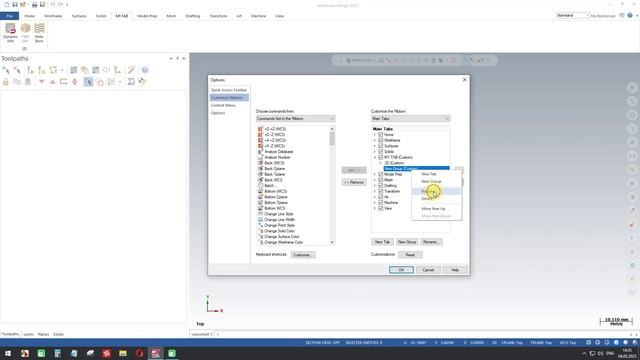The image size is (640, 360).
Task: Select the Back (WCS) command icon
Action: click(260, 163)
